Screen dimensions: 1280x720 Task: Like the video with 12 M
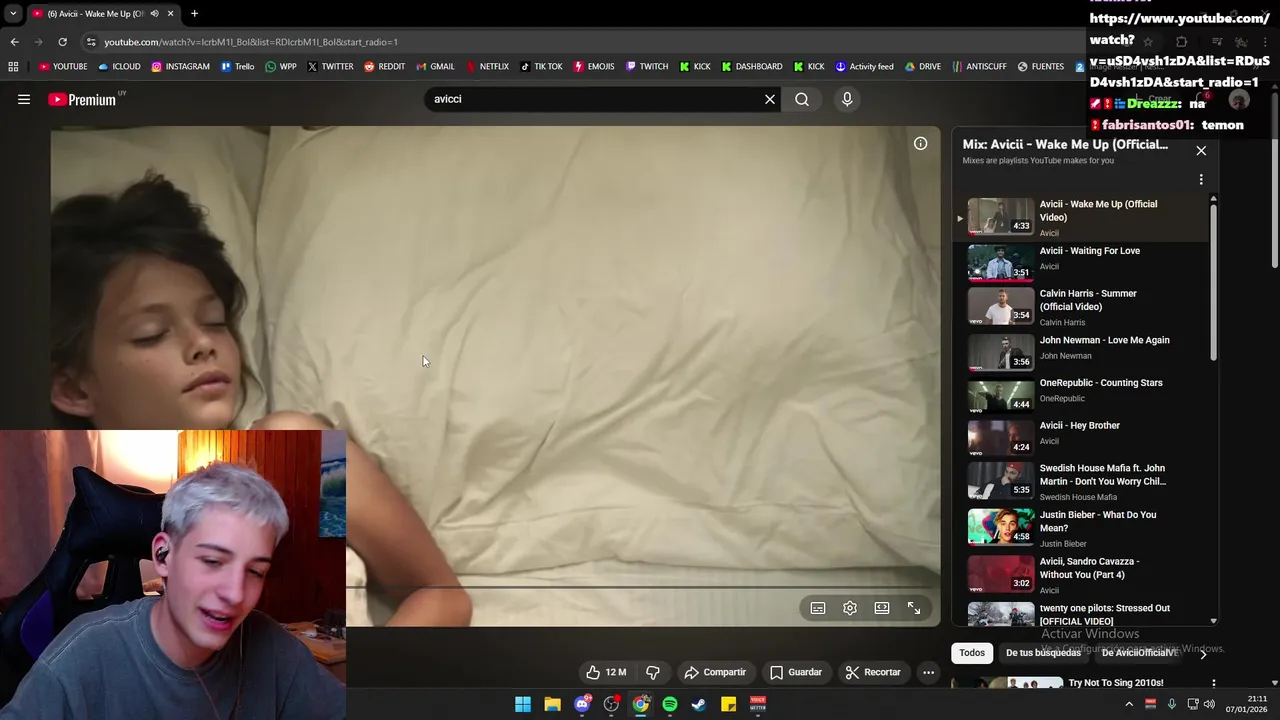tap(606, 672)
